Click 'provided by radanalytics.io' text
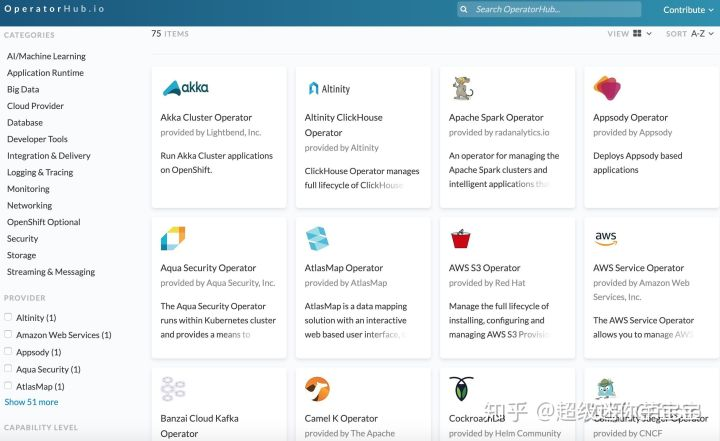 tap(499, 132)
